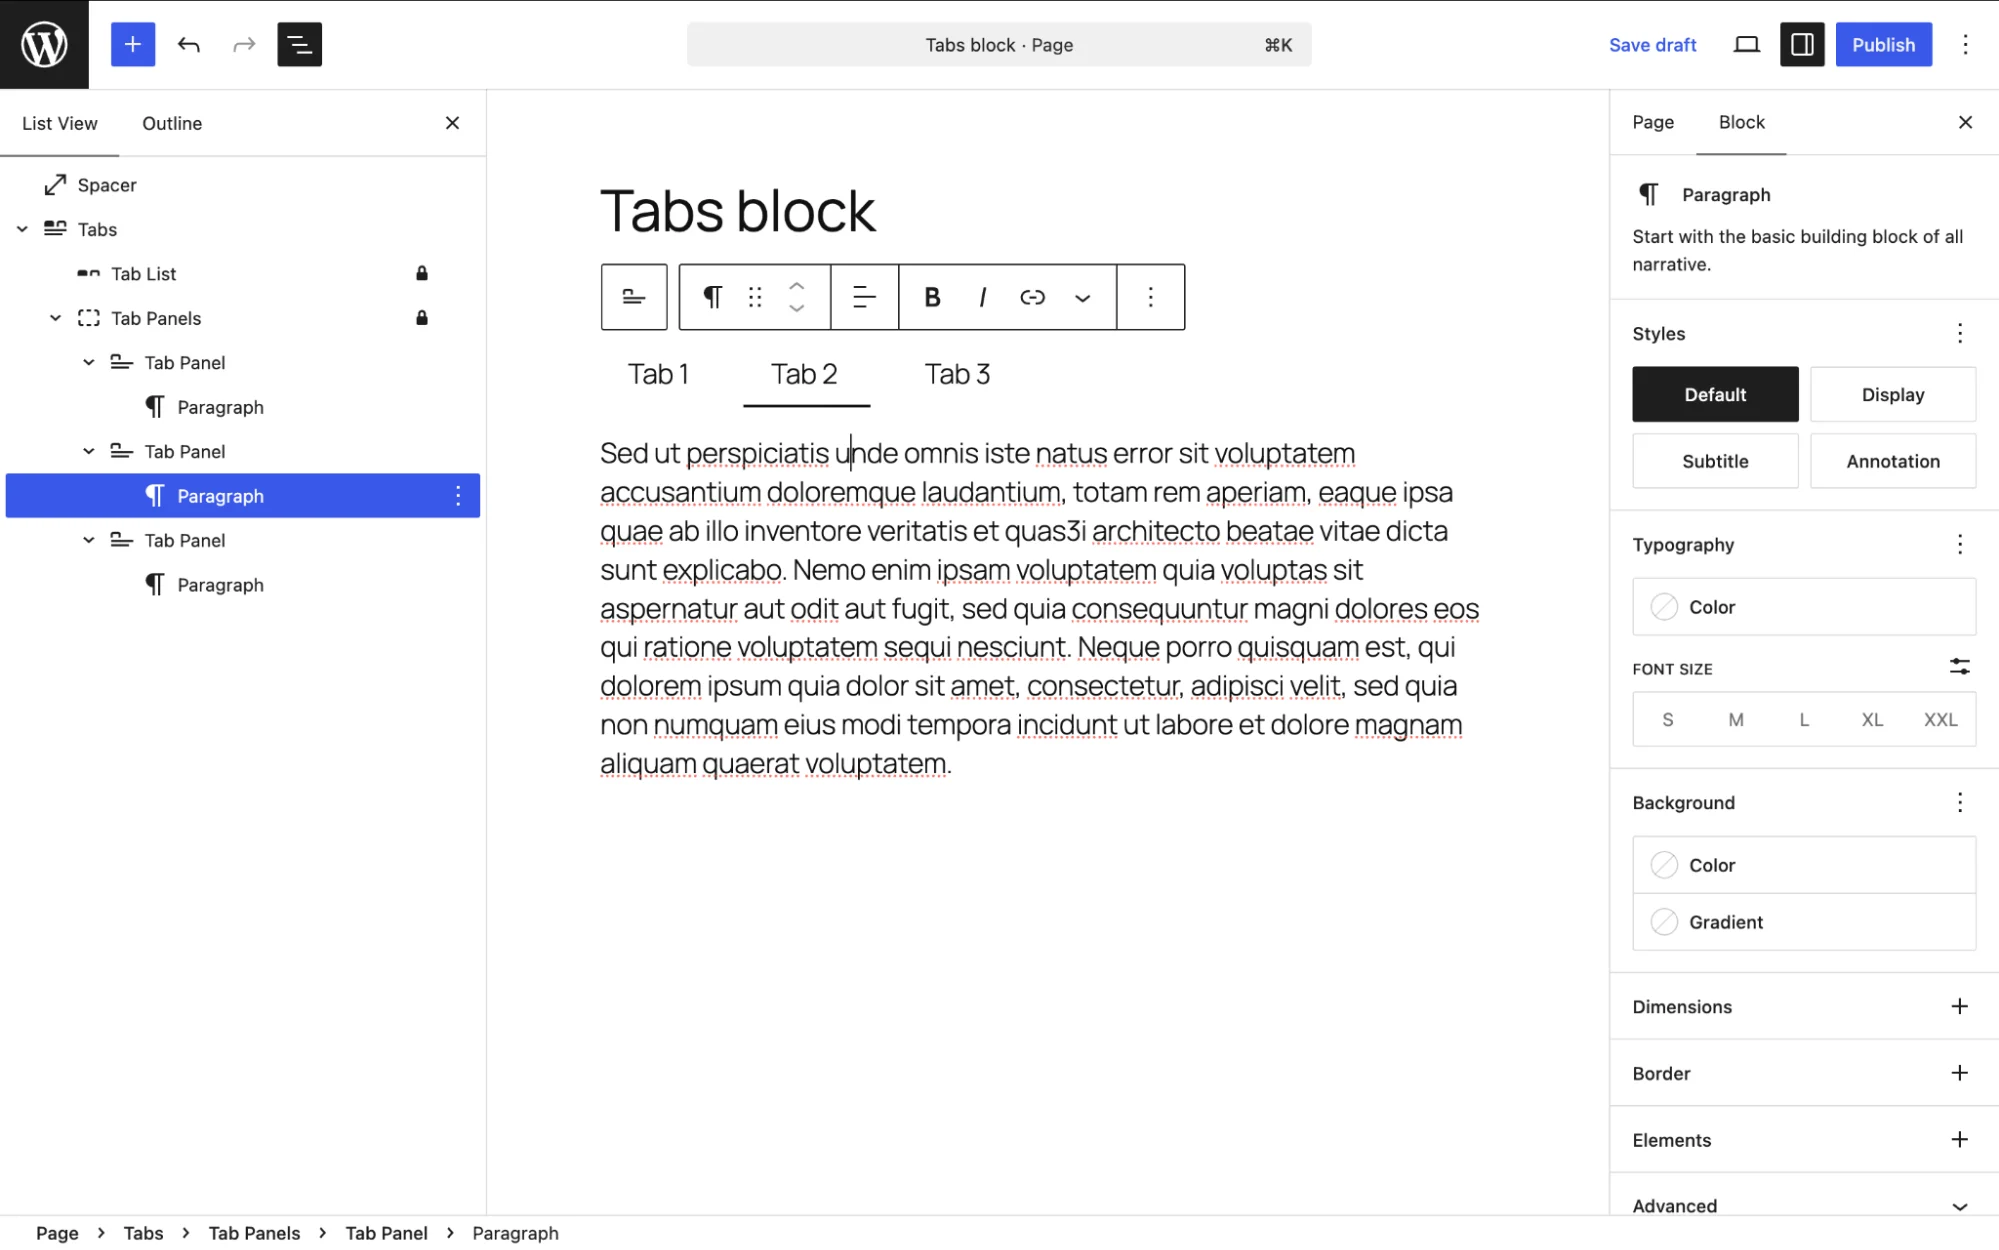
Task: Open the Tabs block command palette field
Action: pos(999,45)
